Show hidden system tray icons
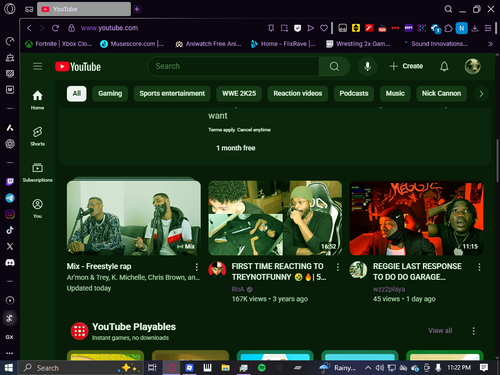Viewport: 500px width, 375px height. click(368, 368)
